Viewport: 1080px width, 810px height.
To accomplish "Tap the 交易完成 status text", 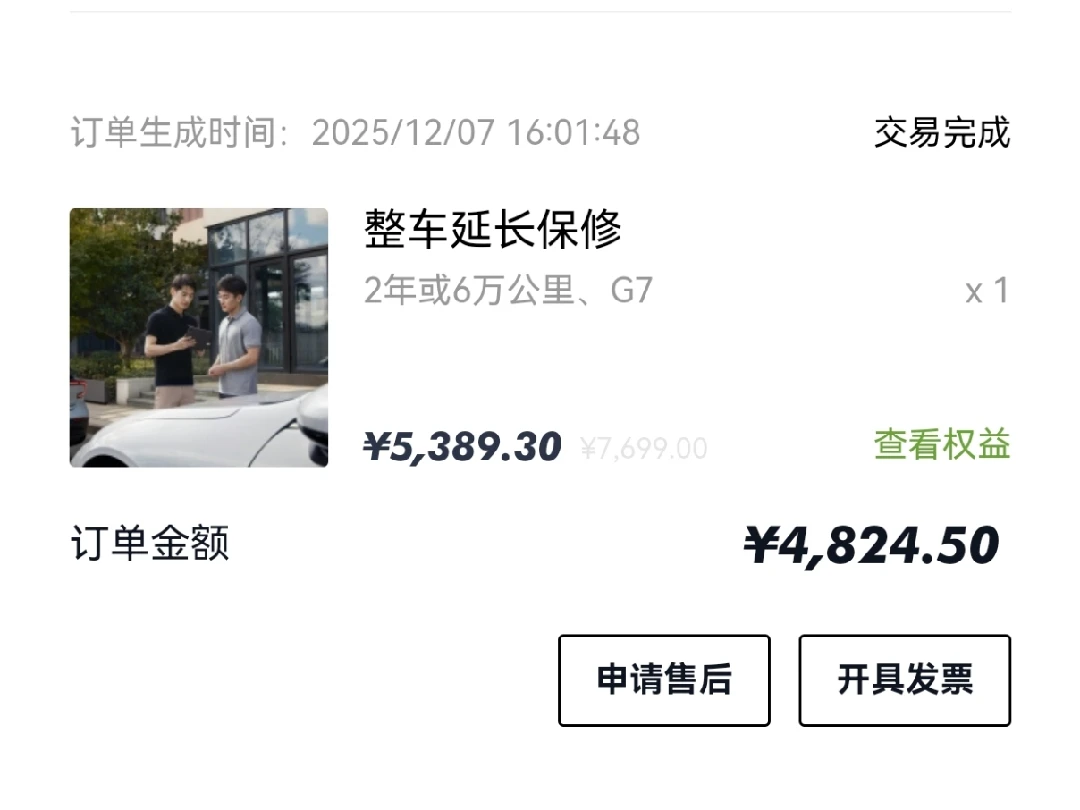I will click(942, 132).
